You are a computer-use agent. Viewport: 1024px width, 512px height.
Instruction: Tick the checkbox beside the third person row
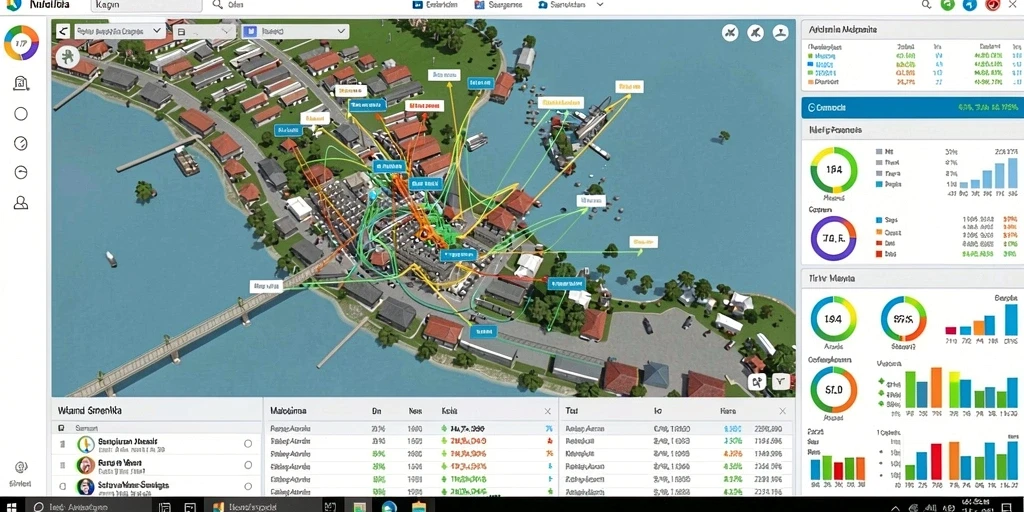(63, 487)
